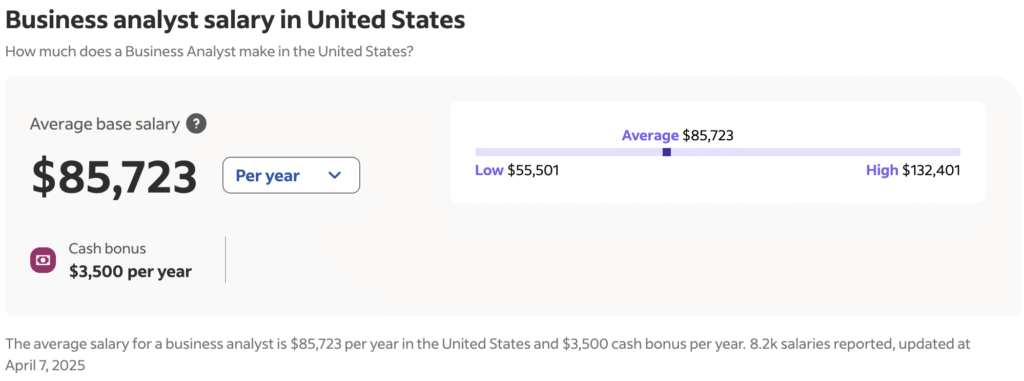
Task: Select the large $85,723 salary figure
Action: (114, 177)
